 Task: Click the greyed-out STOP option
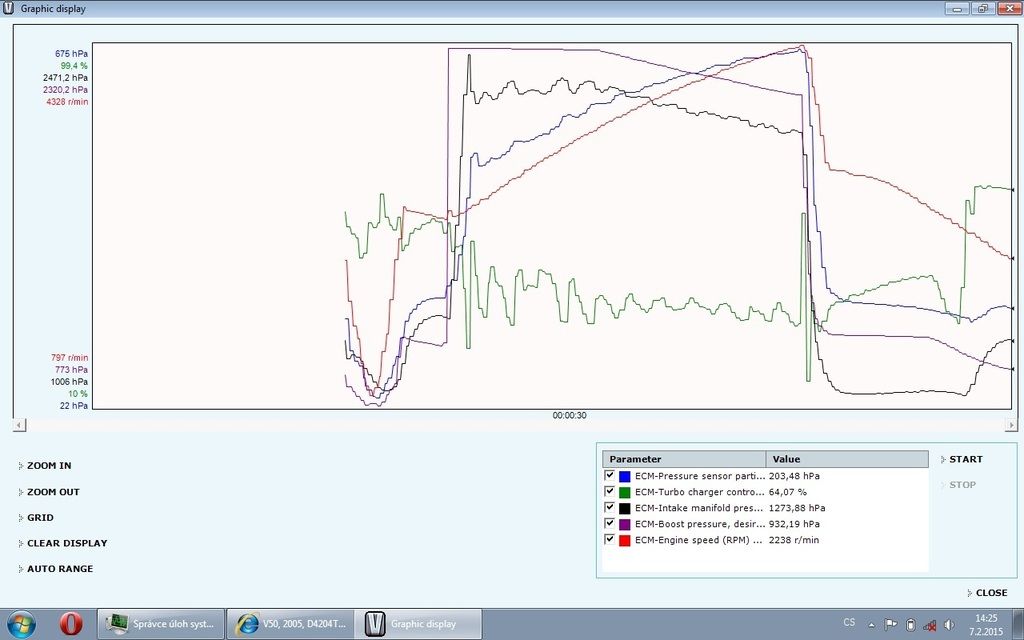pos(962,485)
